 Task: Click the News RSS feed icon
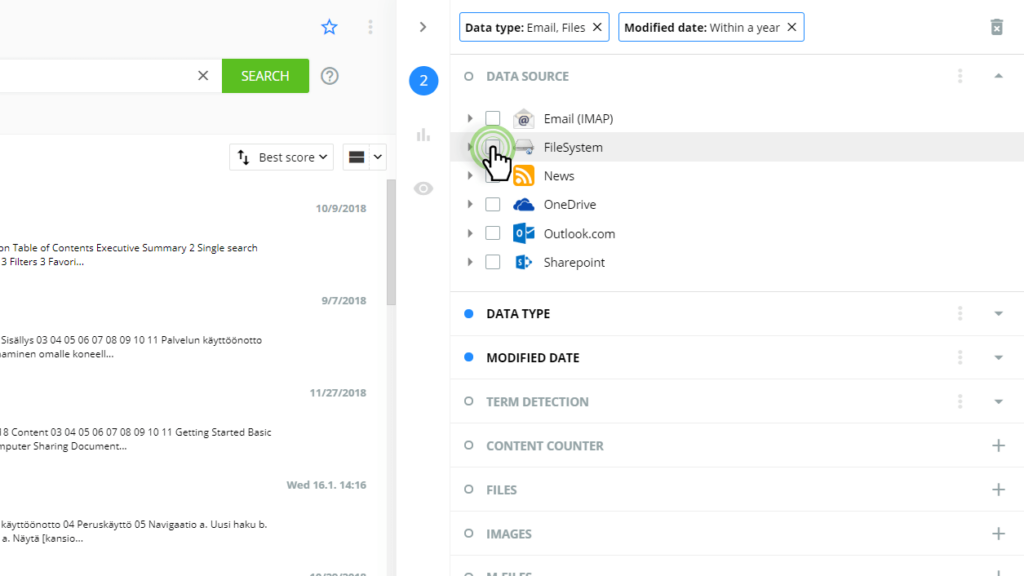point(524,176)
